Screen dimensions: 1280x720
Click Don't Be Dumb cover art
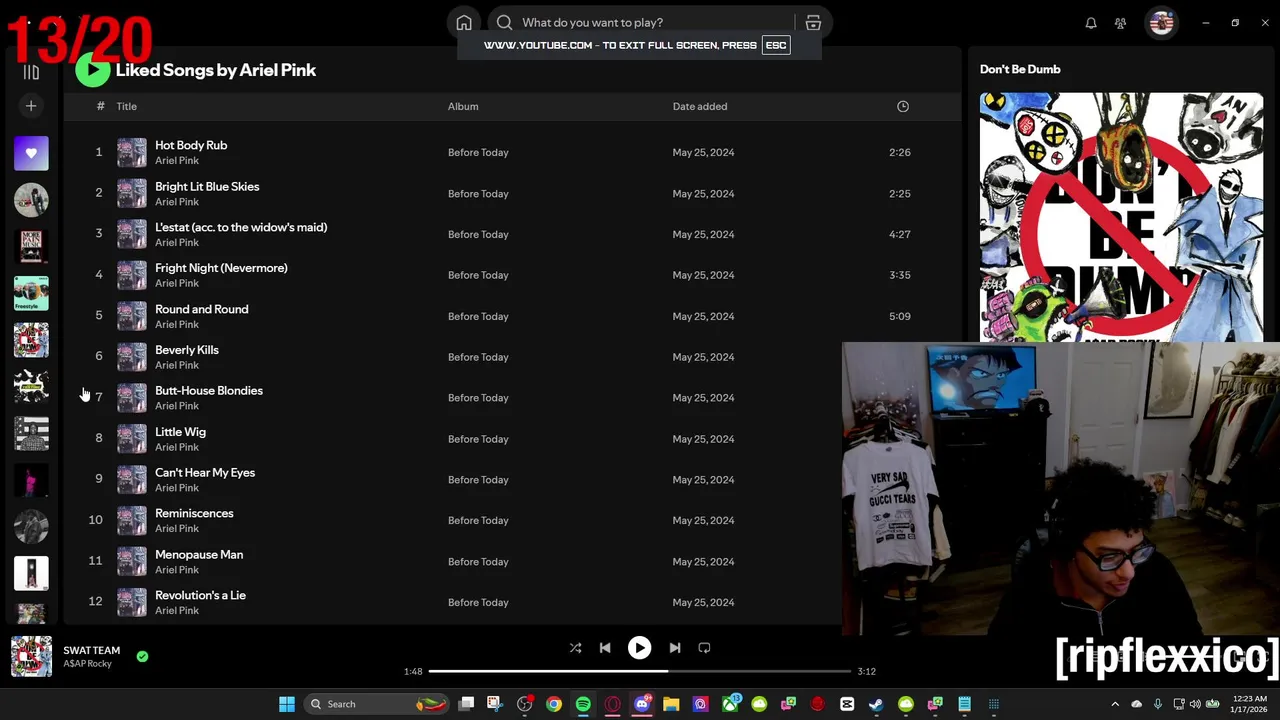click(x=1121, y=217)
